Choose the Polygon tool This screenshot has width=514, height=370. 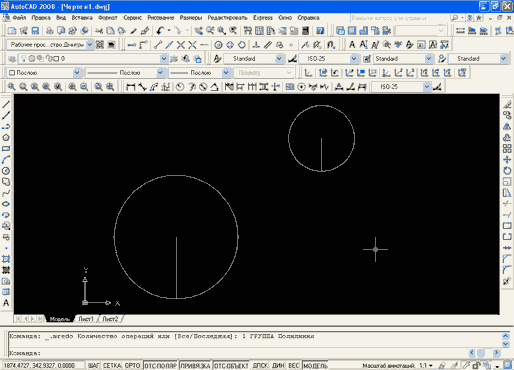click(x=6, y=137)
